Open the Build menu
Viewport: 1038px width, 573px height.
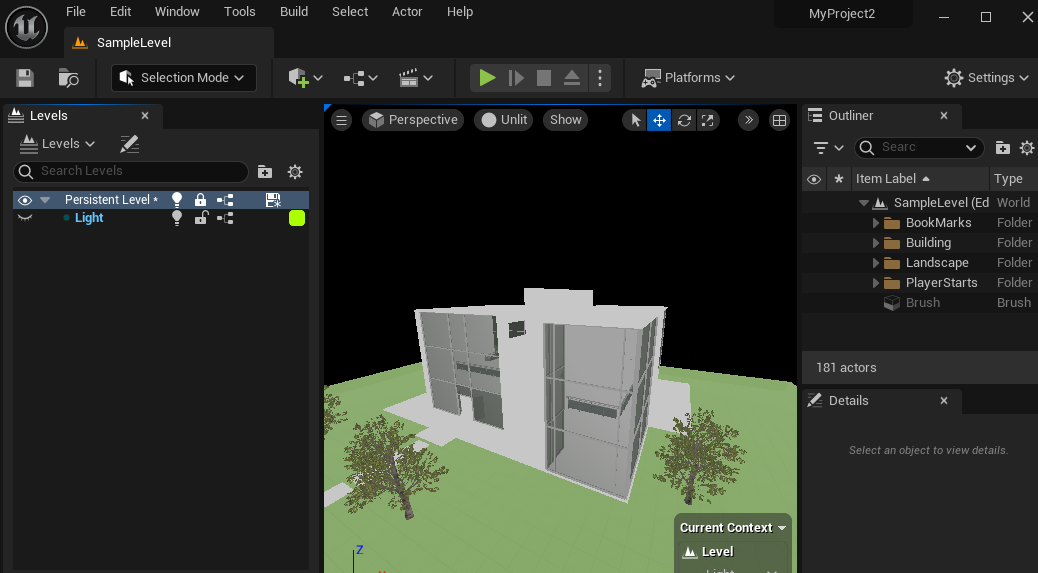pos(294,12)
